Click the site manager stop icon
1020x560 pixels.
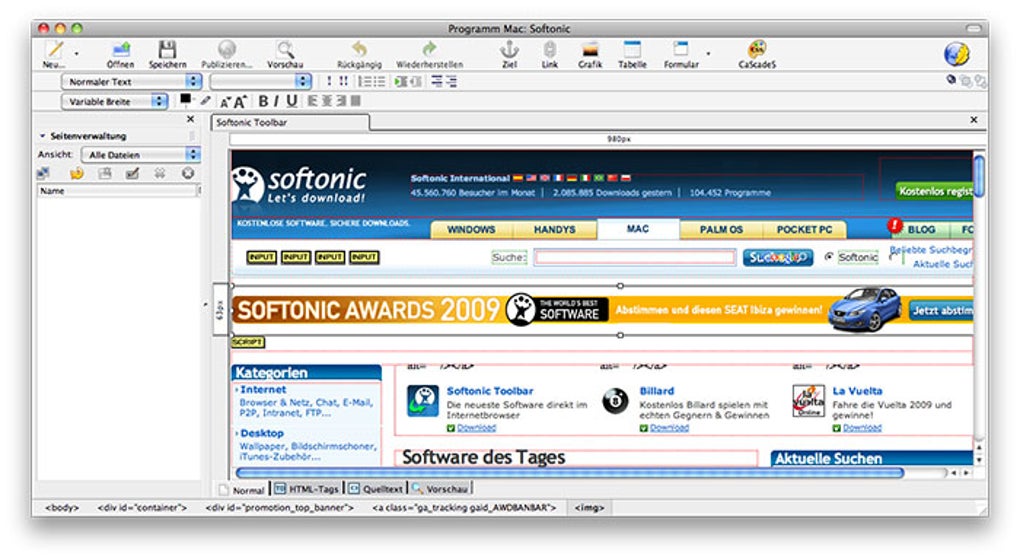(188, 173)
